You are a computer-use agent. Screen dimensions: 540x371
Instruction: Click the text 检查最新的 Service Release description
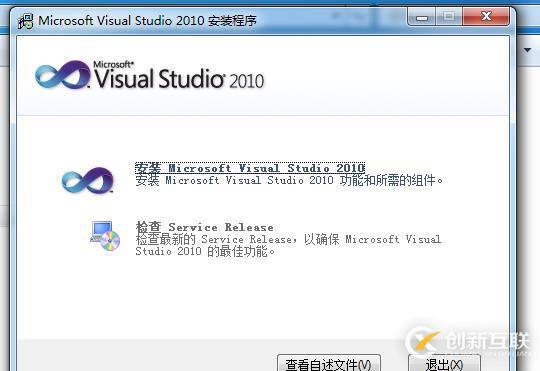point(288,245)
